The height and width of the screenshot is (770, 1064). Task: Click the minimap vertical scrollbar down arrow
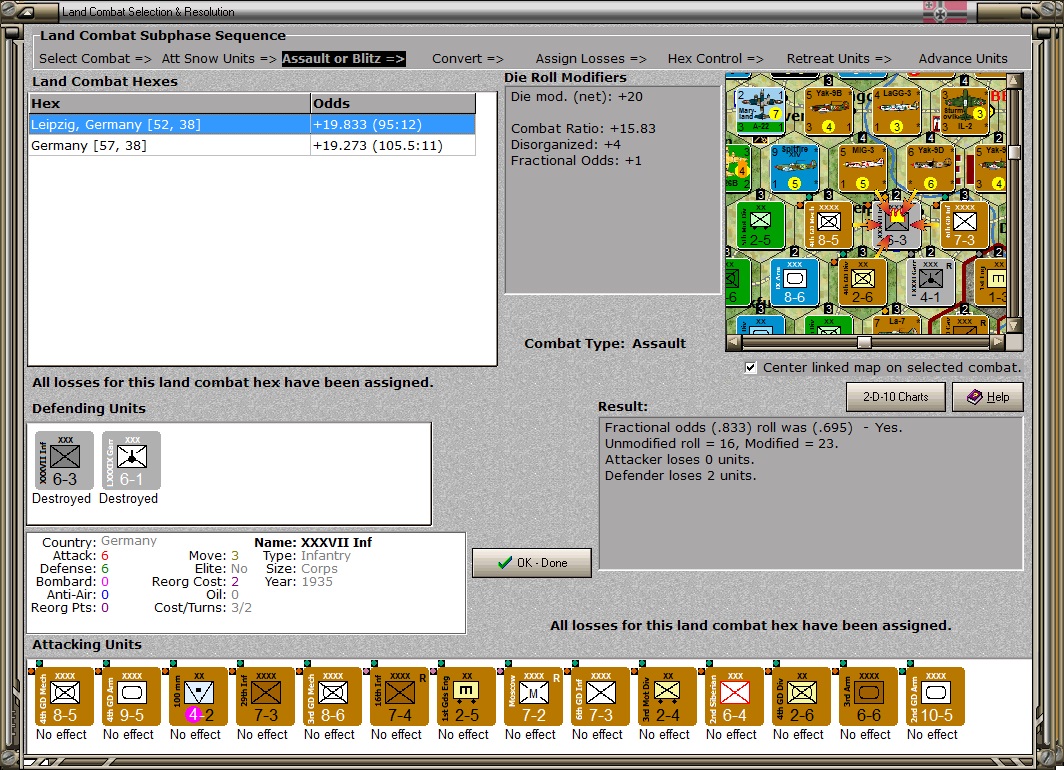pos(1014,326)
